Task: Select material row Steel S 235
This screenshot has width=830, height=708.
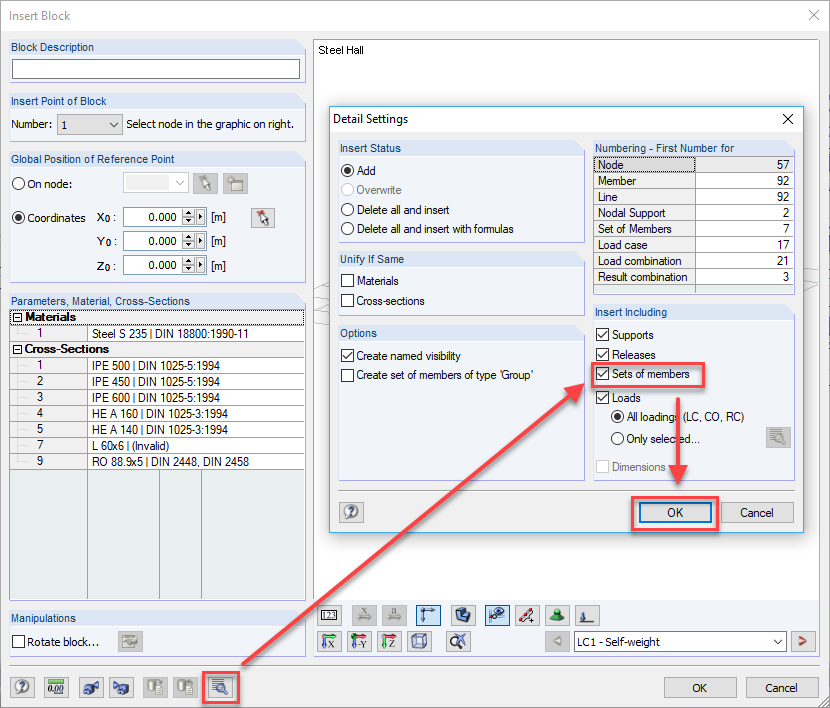Action: tap(157, 333)
